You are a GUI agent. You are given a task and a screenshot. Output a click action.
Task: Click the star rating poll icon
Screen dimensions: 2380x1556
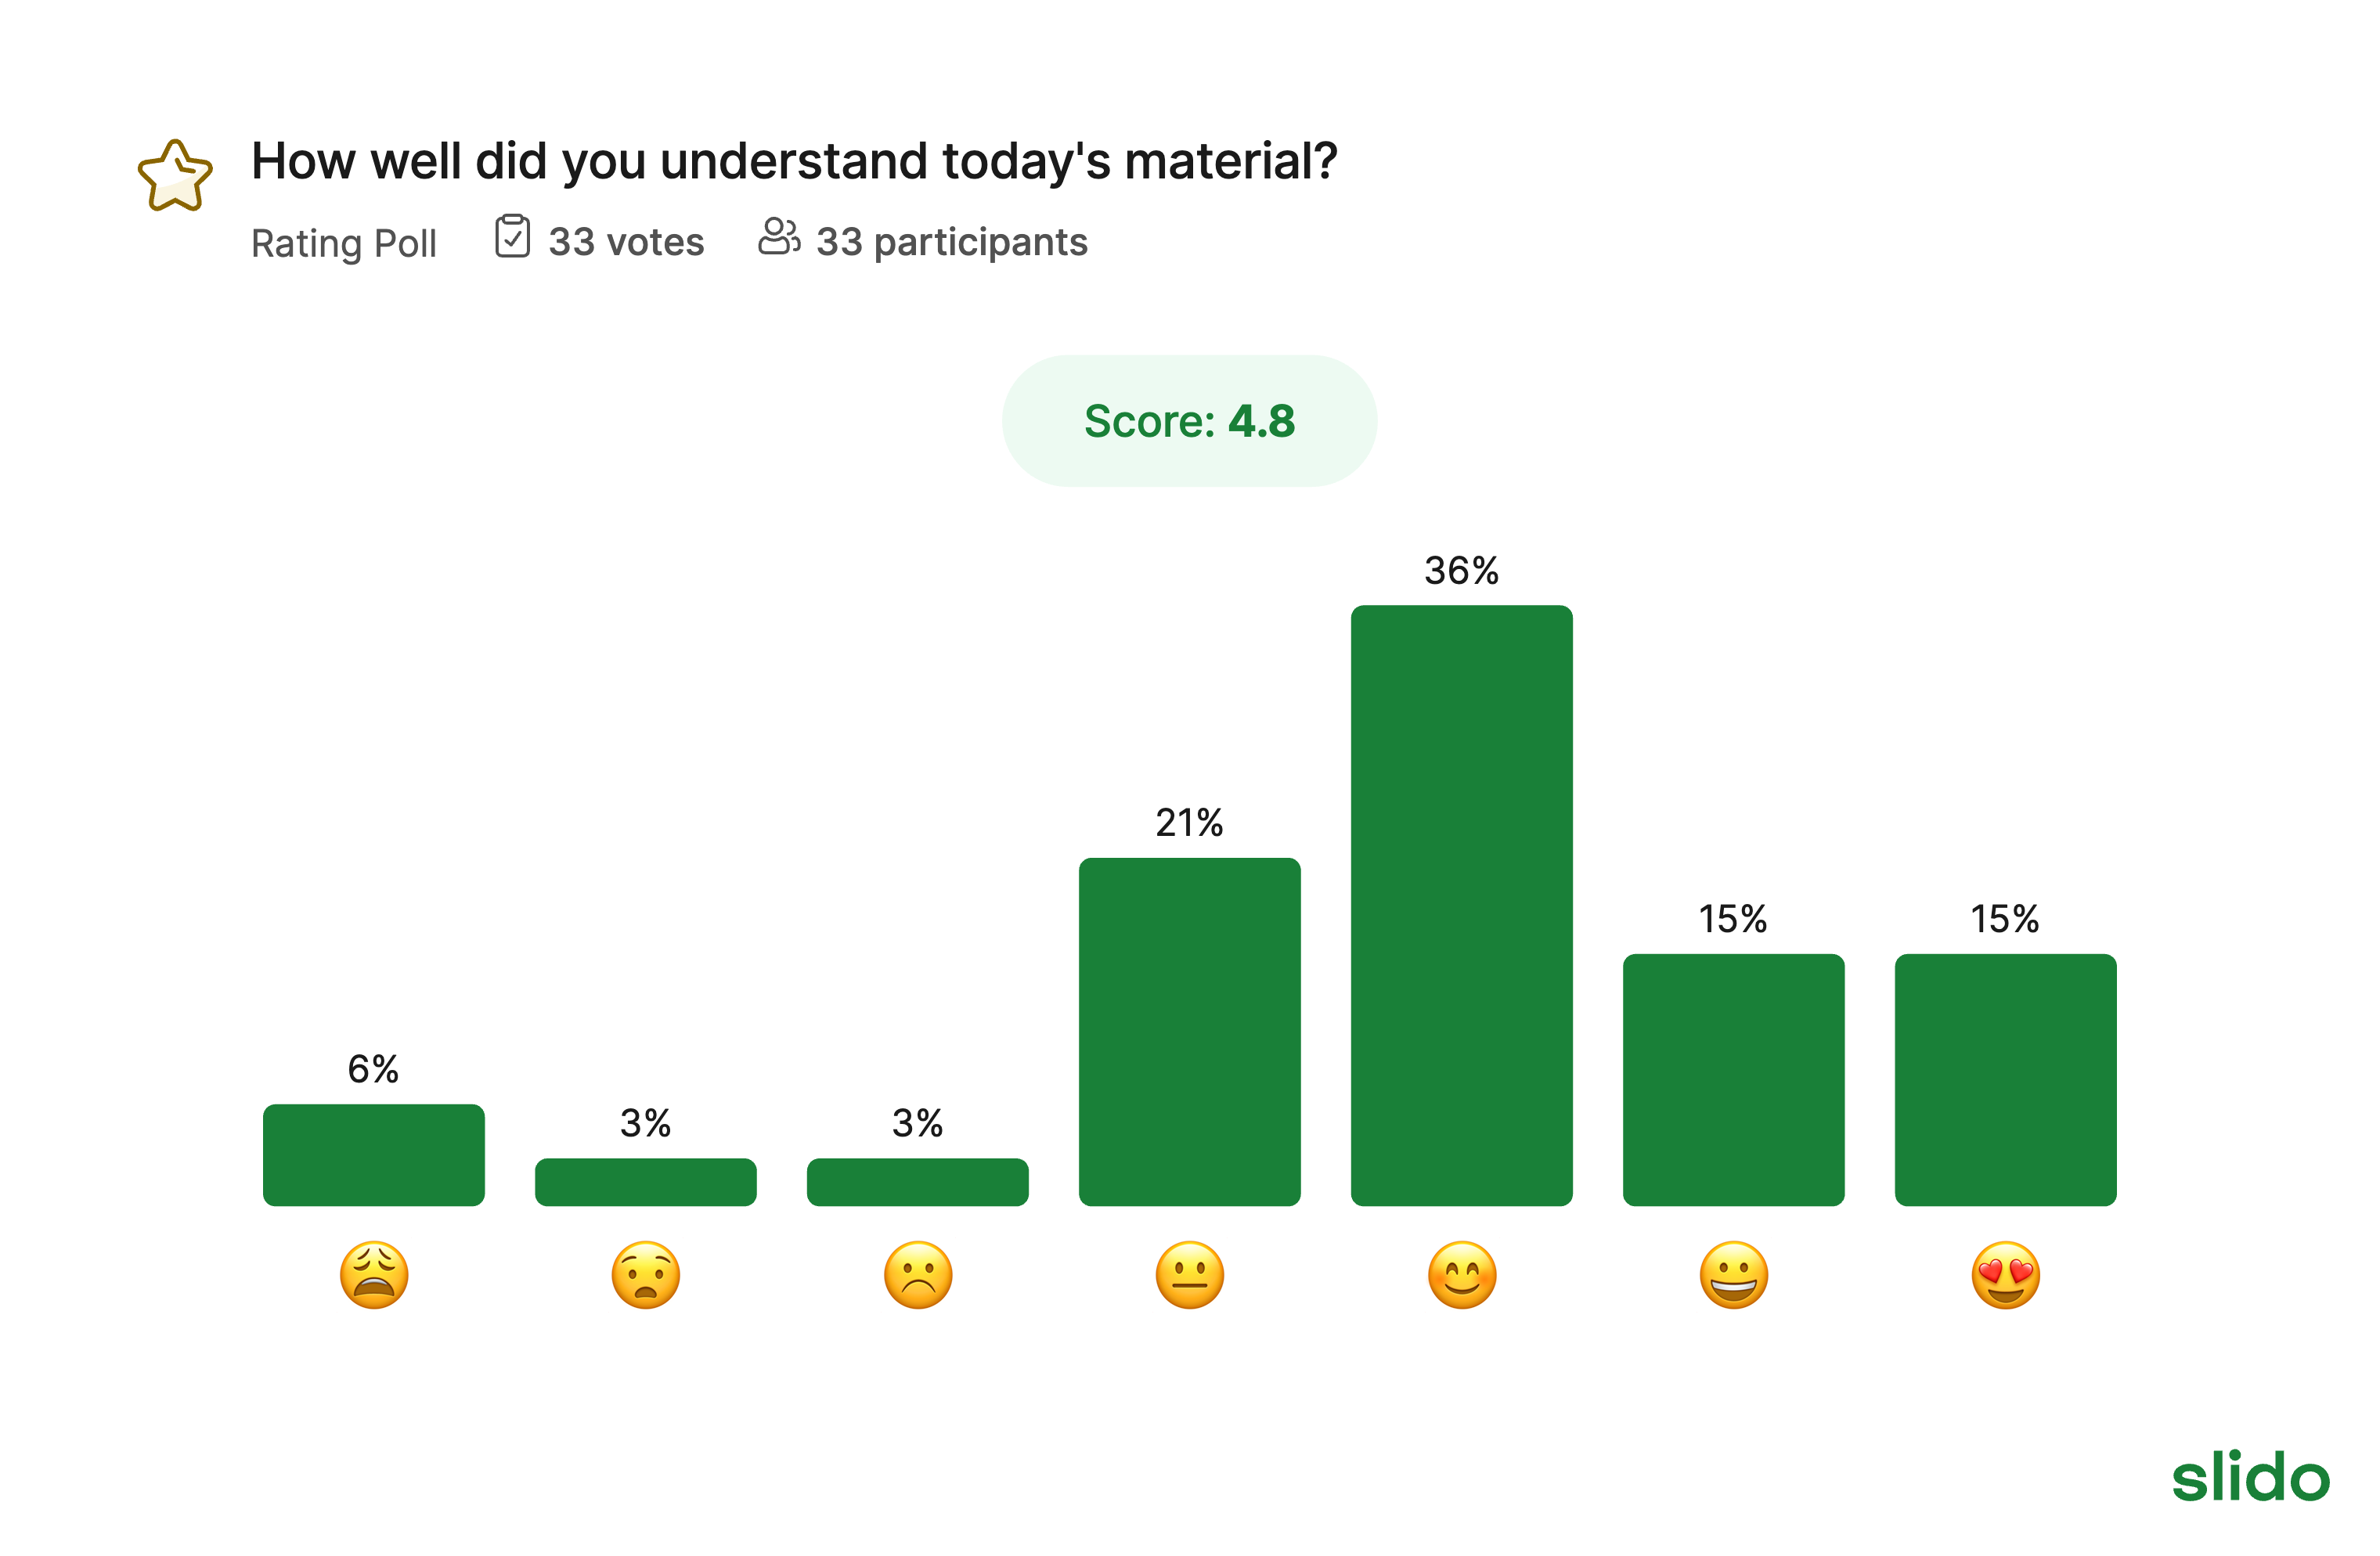[x=175, y=176]
